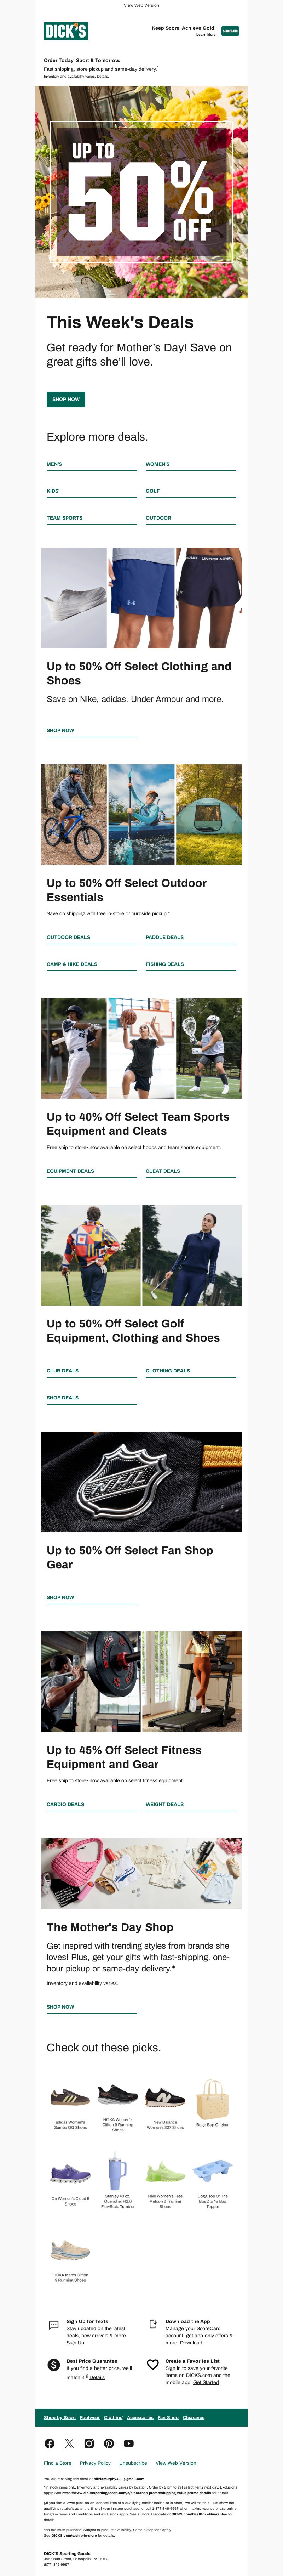Select Fan Shop in the green footer menu
Image resolution: width=283 pixels, height=2576 pixels.
168,2417
